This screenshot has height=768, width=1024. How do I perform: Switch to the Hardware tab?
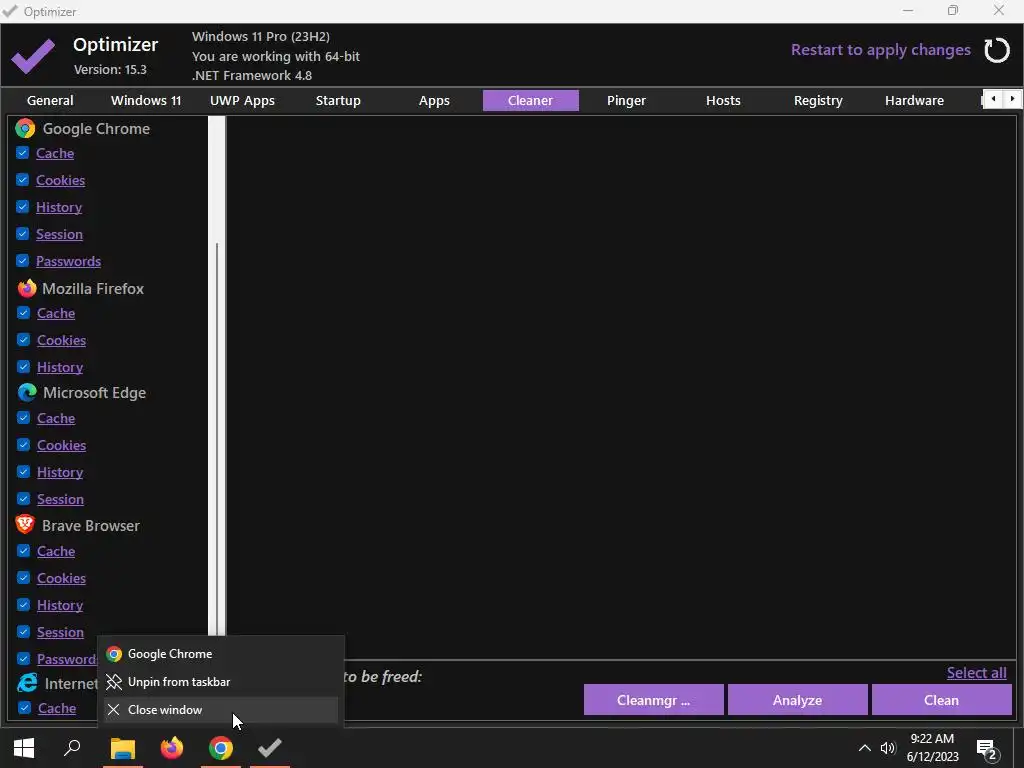(x=914, y=101)
